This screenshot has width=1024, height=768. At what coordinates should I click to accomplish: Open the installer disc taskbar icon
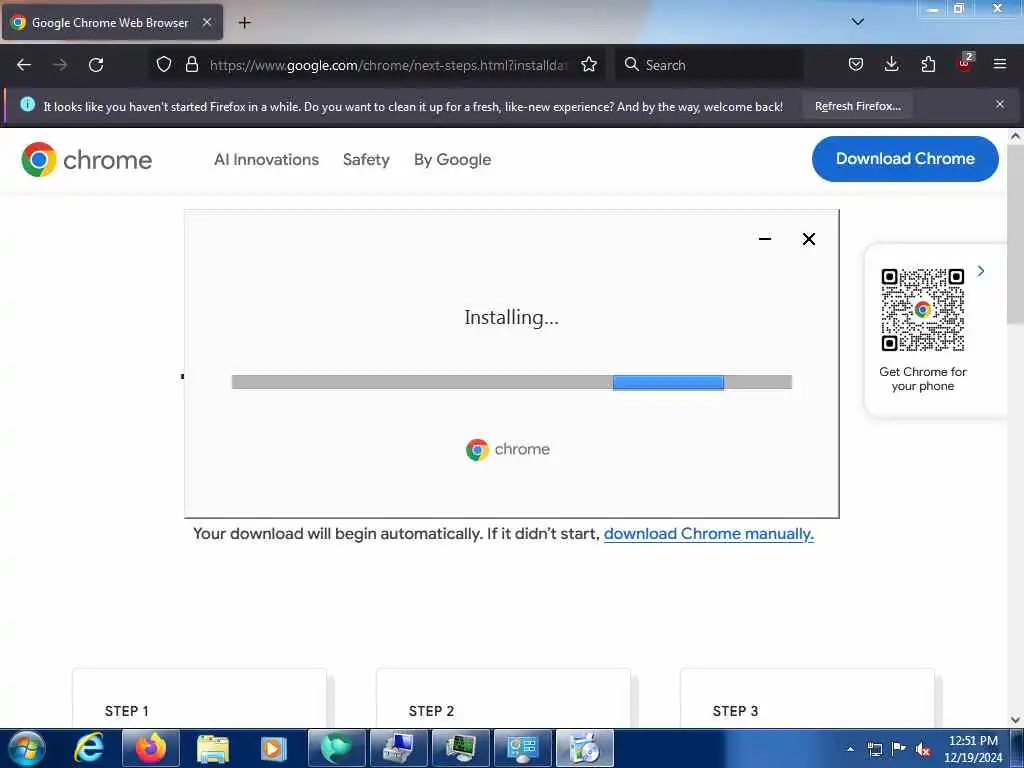pos(584,748)
